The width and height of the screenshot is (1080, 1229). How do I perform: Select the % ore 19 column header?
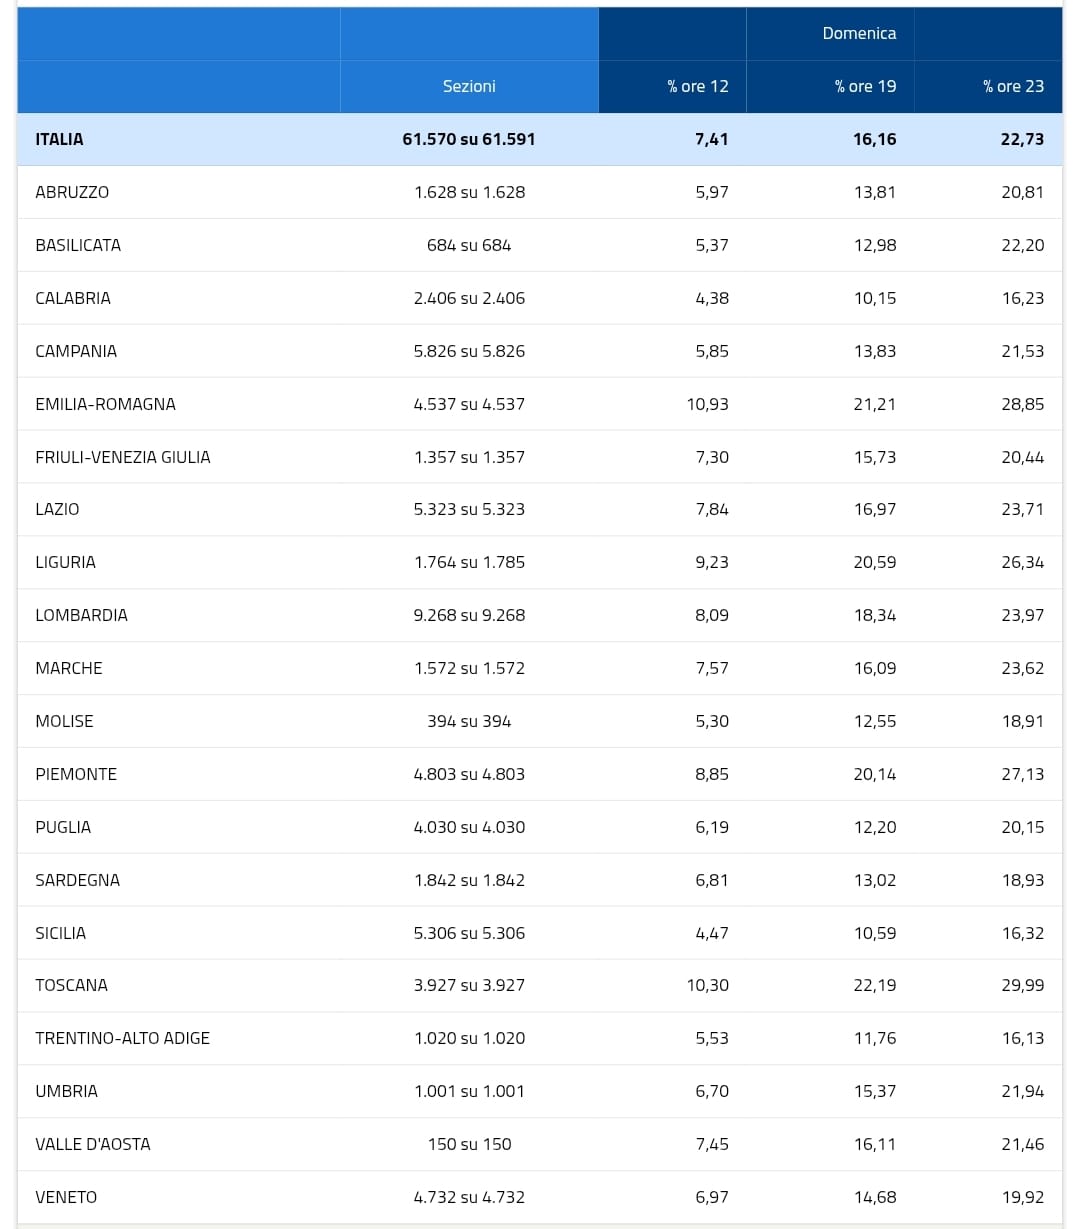866,86
